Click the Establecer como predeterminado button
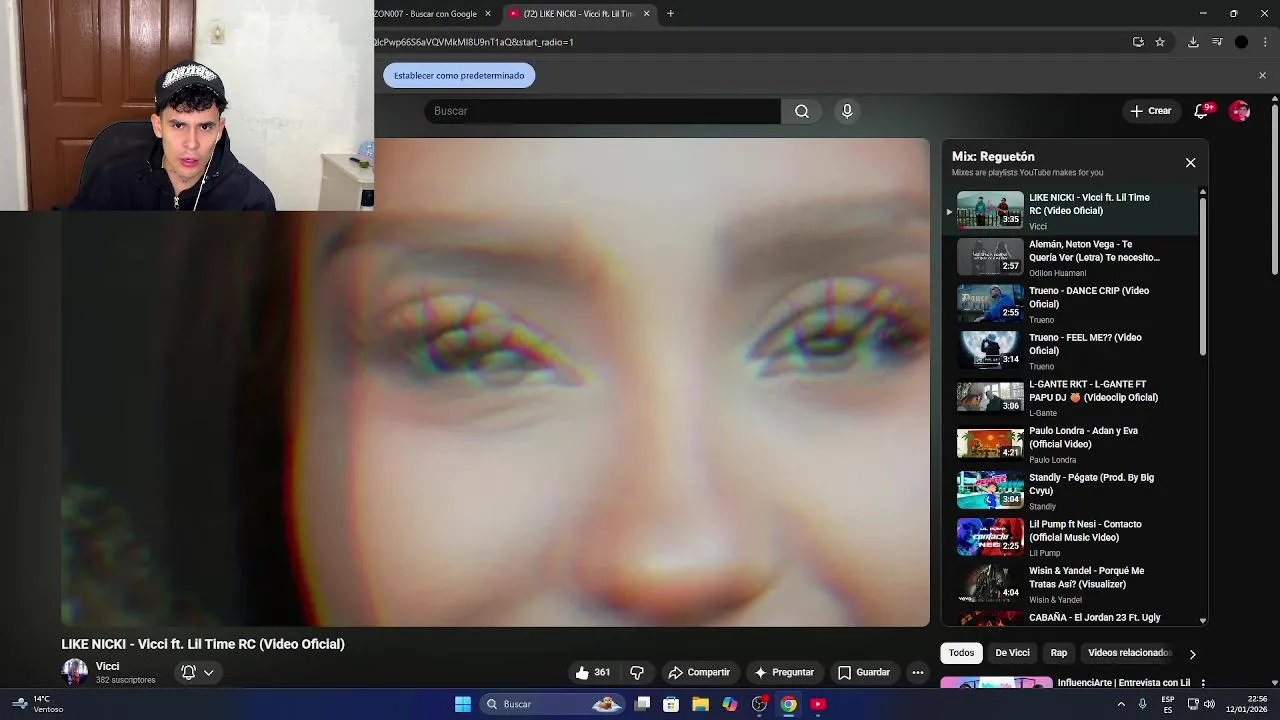The height and width of the screenshot is (720, 1280). tap(459, 75)
